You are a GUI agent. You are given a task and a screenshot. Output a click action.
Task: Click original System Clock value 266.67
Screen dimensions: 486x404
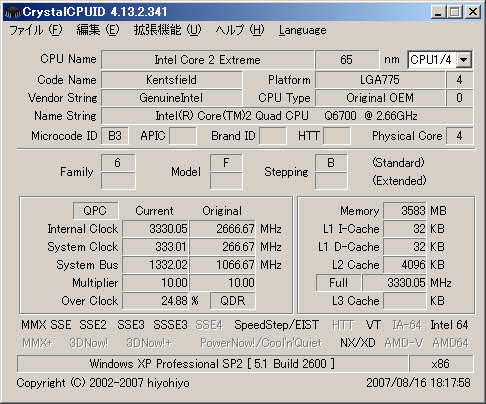pyautogui.click(x=222, y=247)
